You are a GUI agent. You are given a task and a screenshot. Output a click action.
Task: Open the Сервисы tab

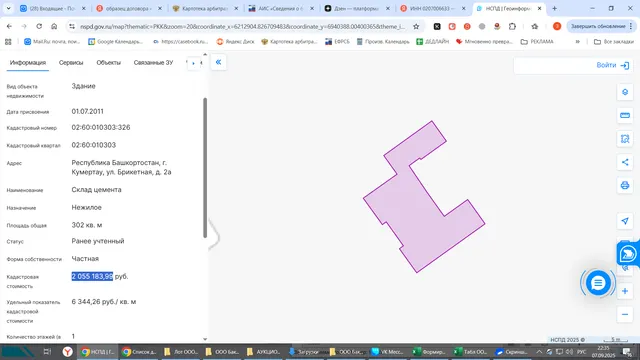71,62
